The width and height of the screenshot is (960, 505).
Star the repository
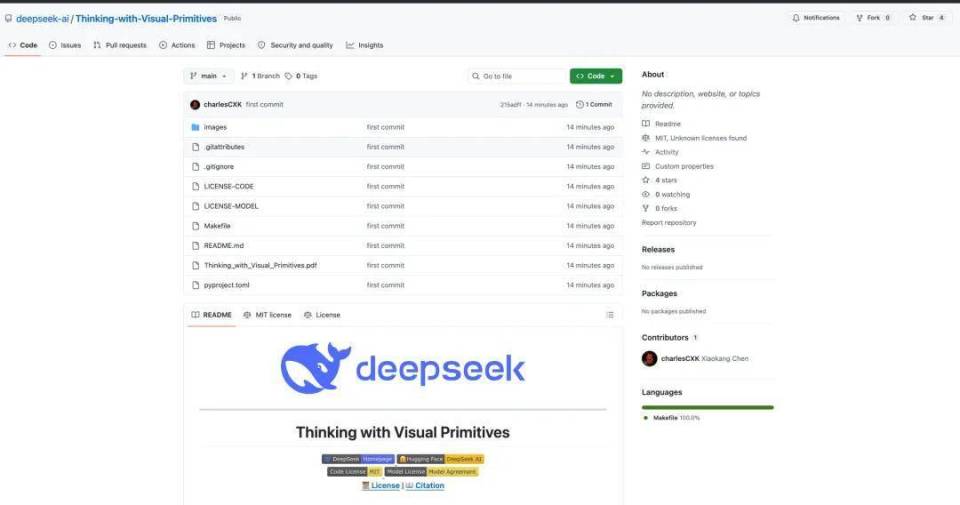tap(926, 18)
